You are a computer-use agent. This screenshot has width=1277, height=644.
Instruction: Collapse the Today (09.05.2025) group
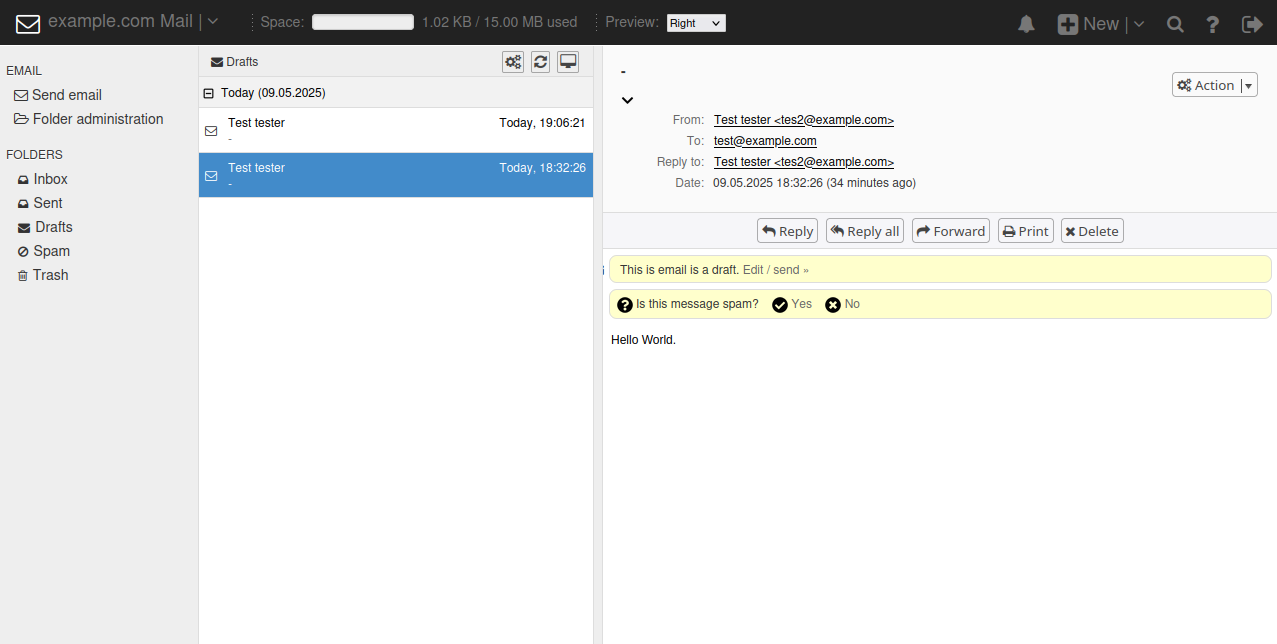pos(209,93)
